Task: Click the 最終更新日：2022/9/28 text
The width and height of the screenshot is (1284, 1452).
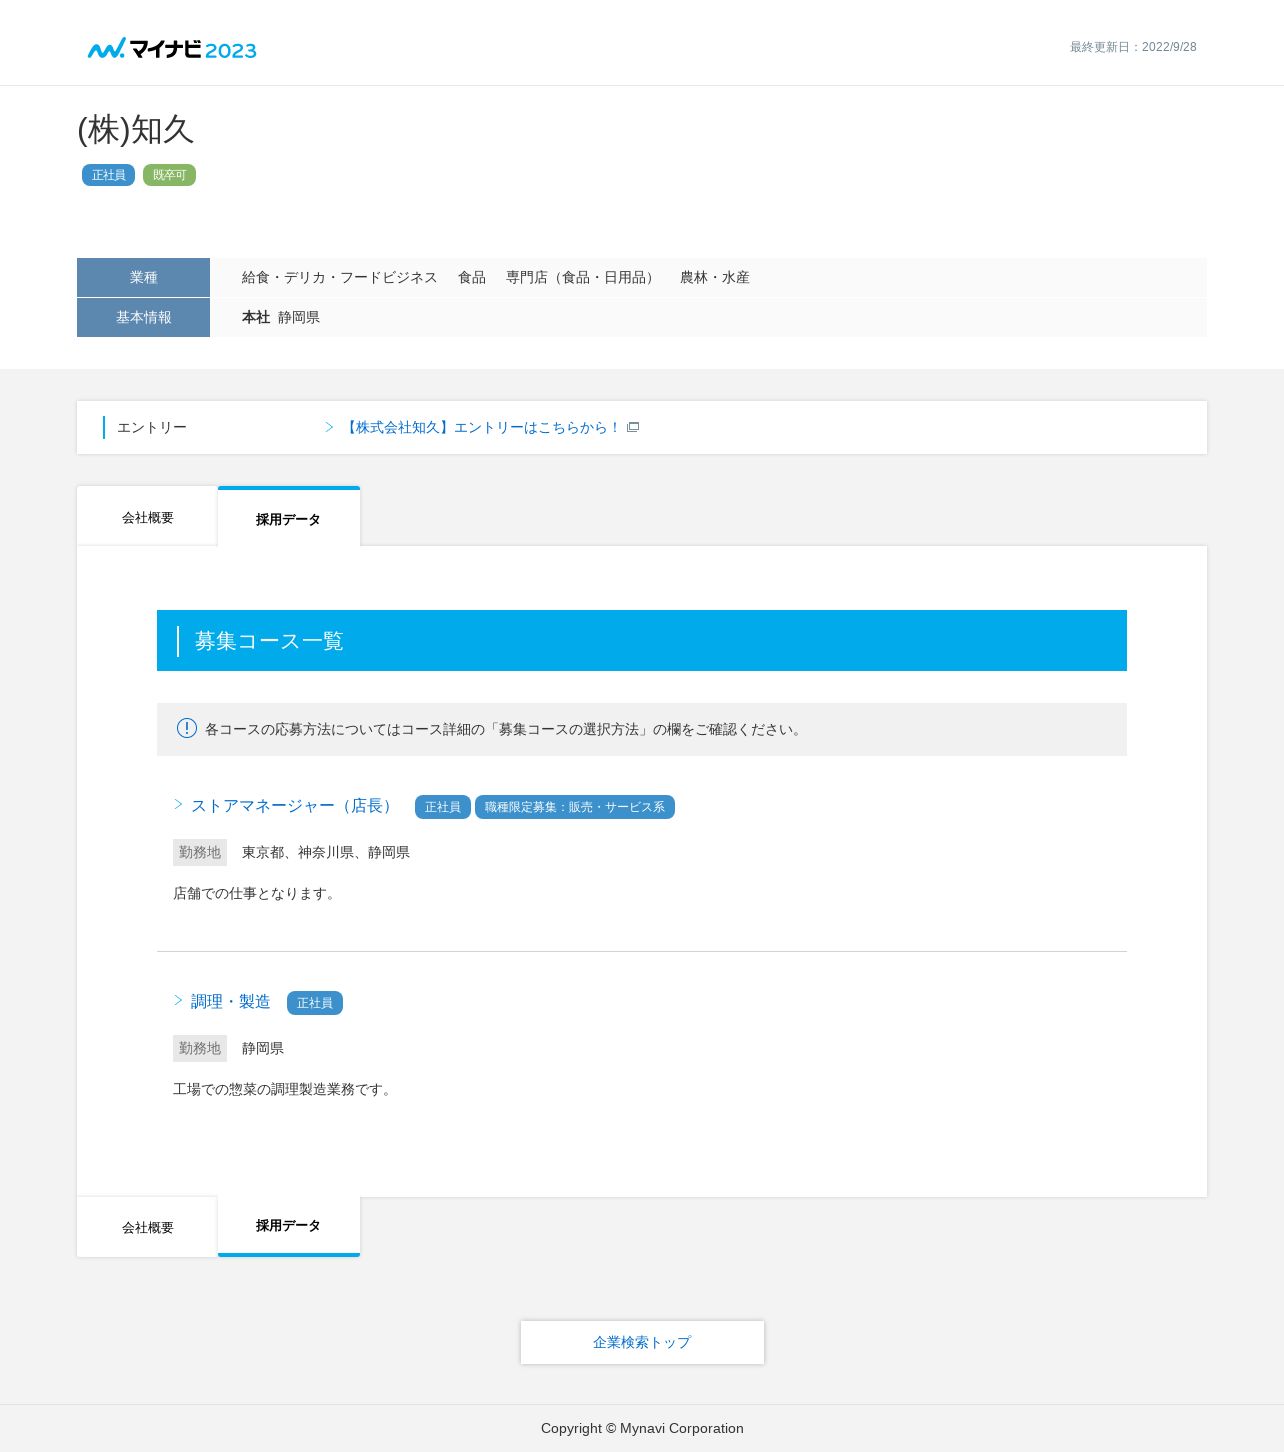Action: (1133, 47)
